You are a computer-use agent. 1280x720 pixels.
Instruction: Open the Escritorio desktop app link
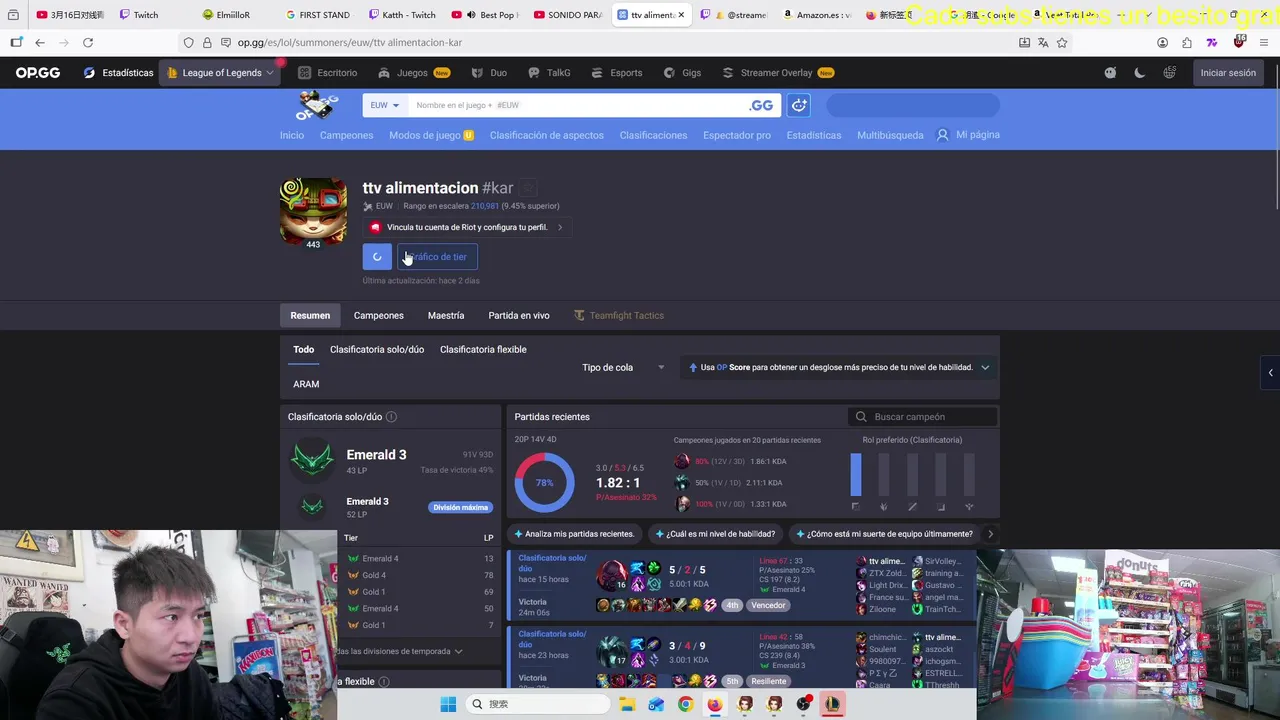pyautogui.click(x=327, y=73)
